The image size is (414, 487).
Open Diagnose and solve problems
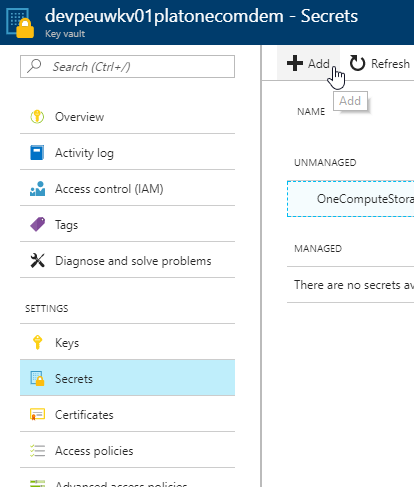click(127, 261)
